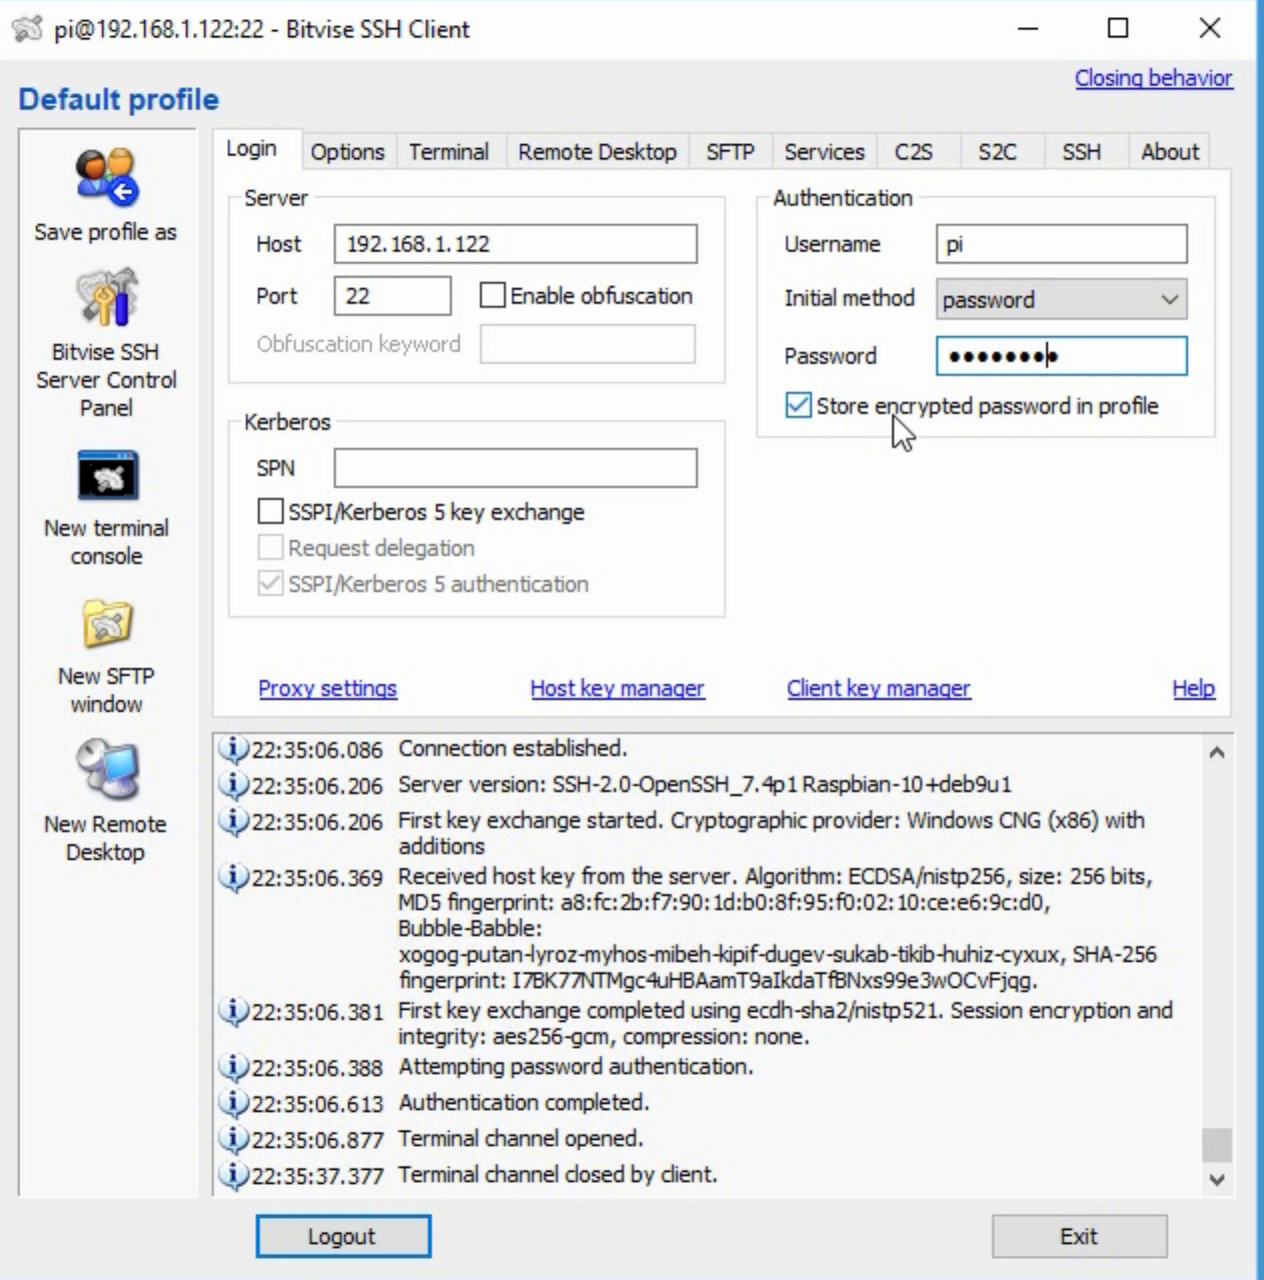Click info icon beside Server version entry

tap(233, 785)
